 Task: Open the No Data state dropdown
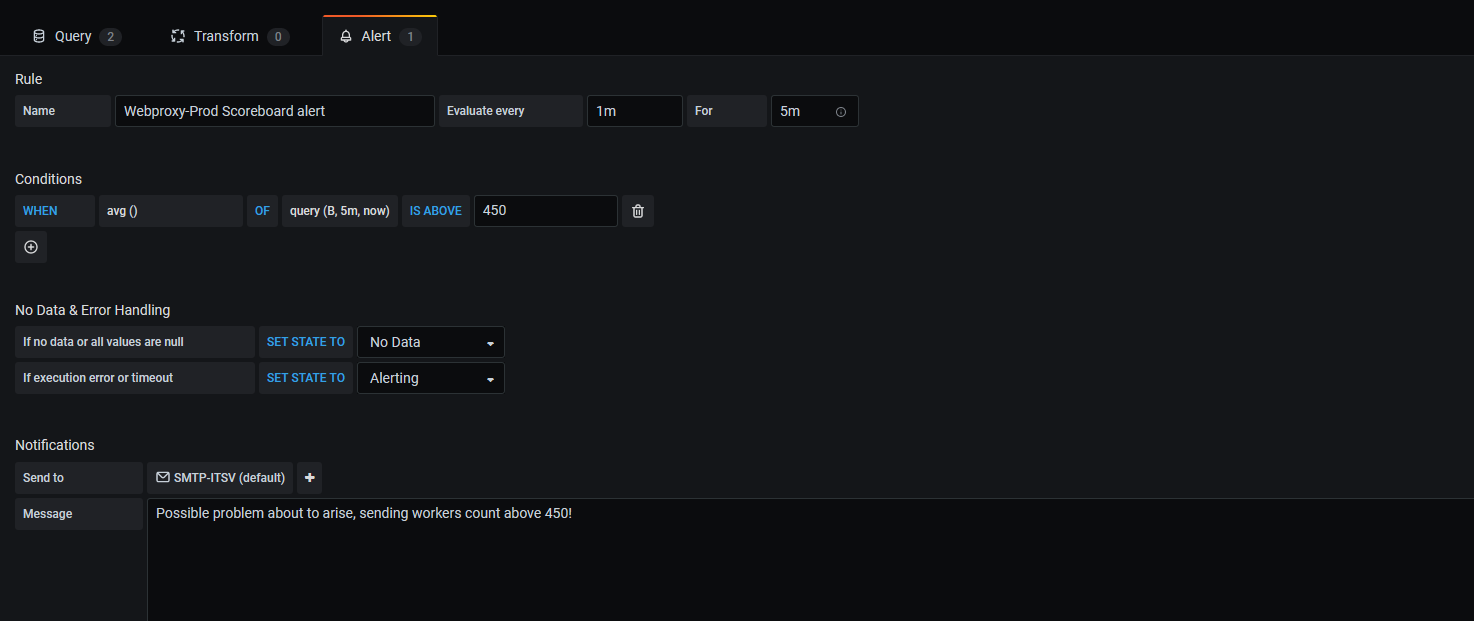point(430,342)
